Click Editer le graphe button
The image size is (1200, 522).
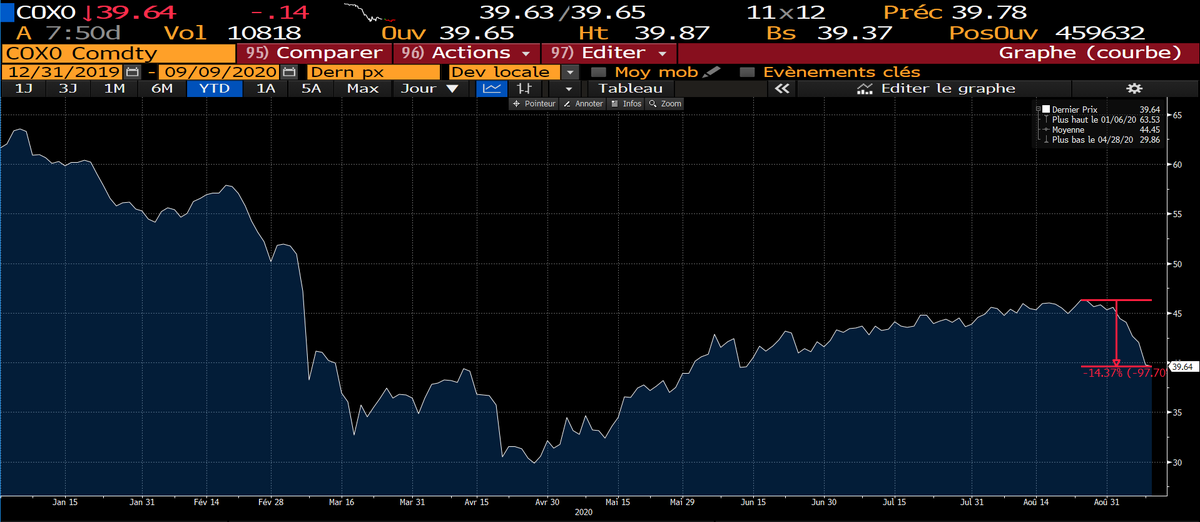[936, 89]
